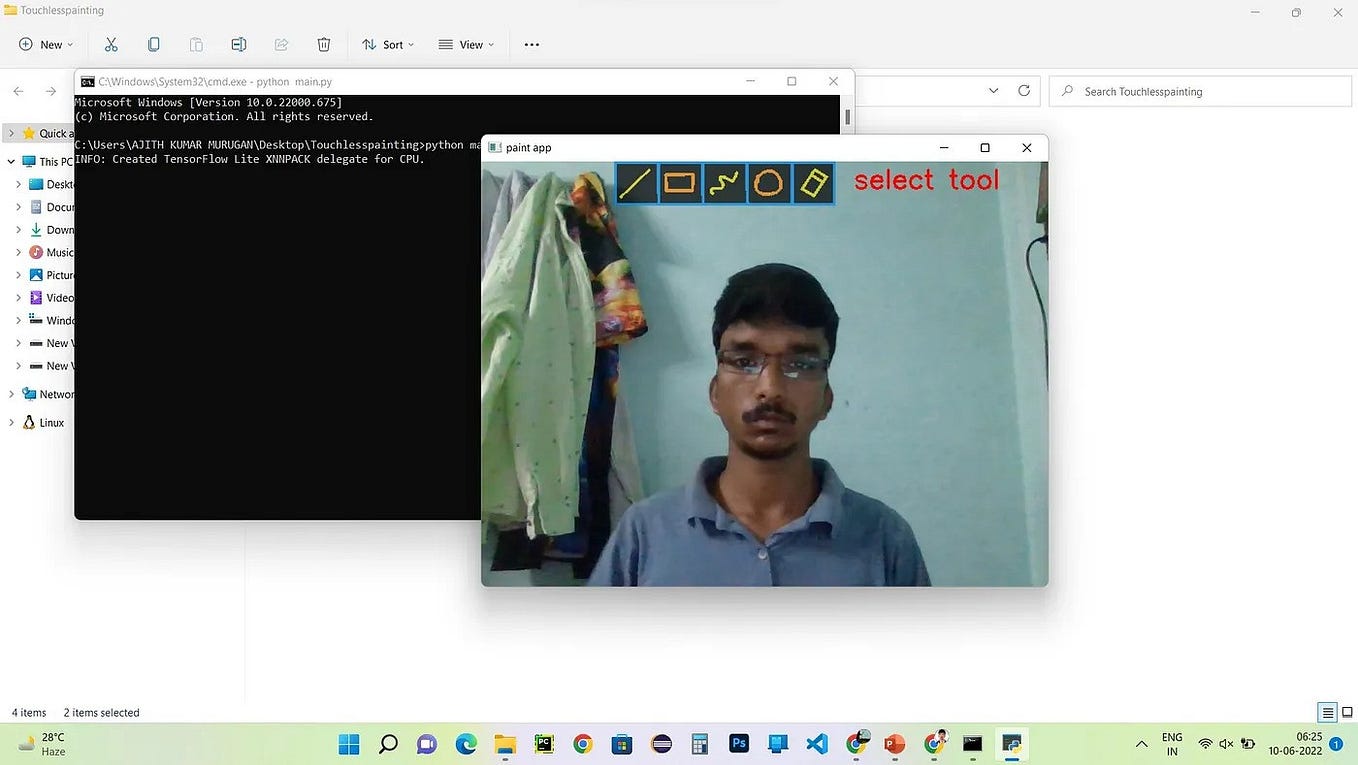1358x765 pixels.
Task: Refresh the current folder
Action: point(1023,90)
